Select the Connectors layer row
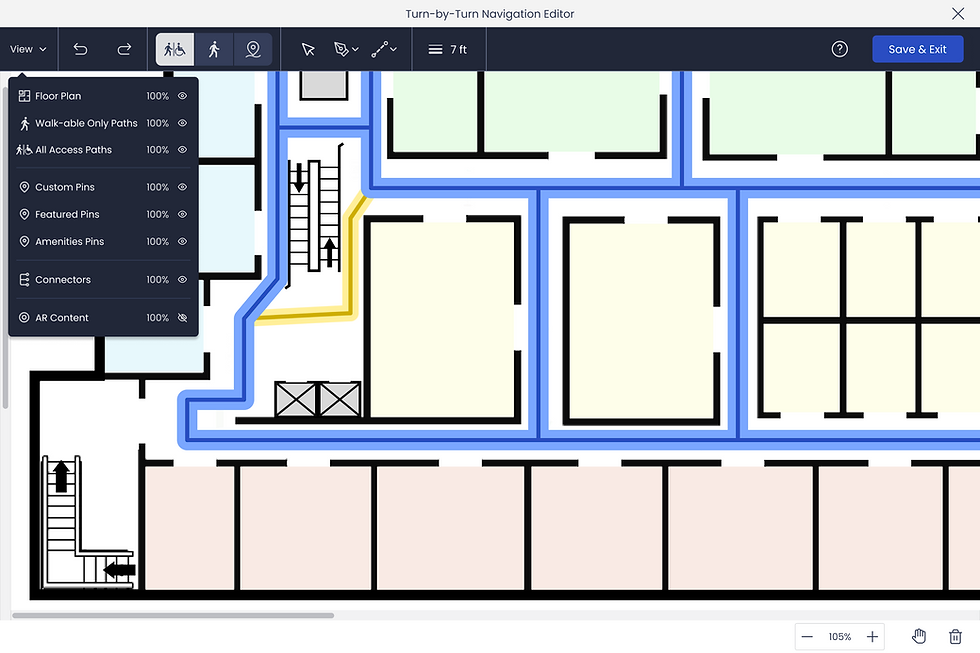Screen dimensions: 980x653 click(103, 279)
